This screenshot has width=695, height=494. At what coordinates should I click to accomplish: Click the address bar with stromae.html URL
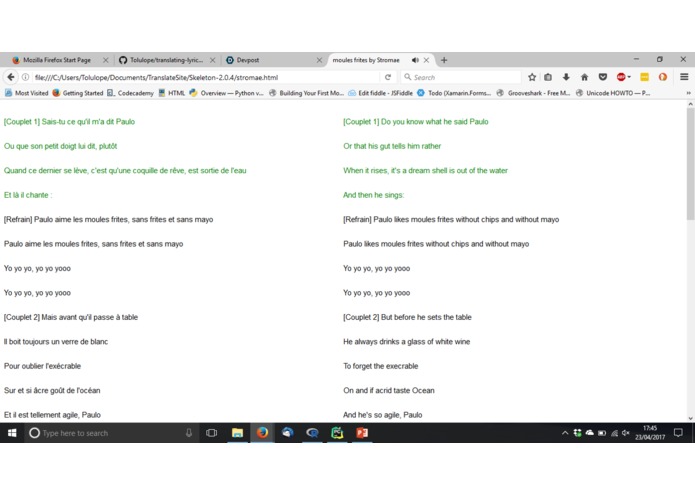pos(204,77)
